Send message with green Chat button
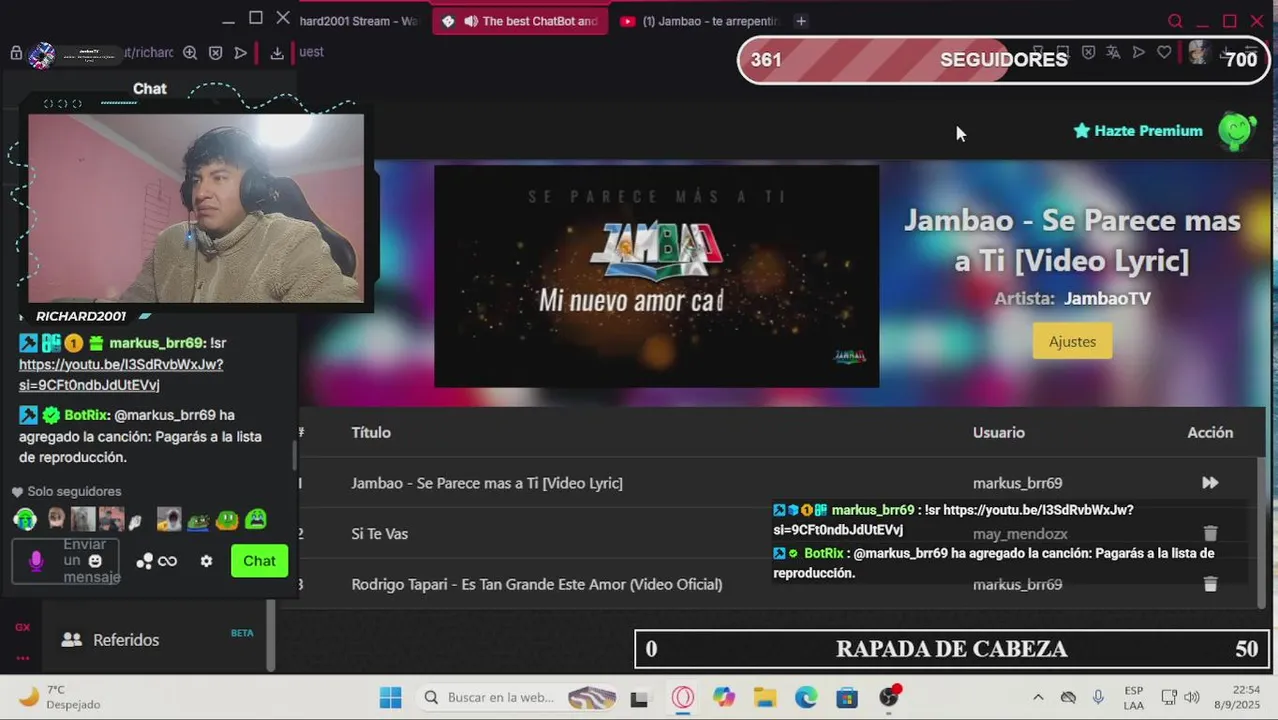This screenshot has height=720, width=1278. 259,561
